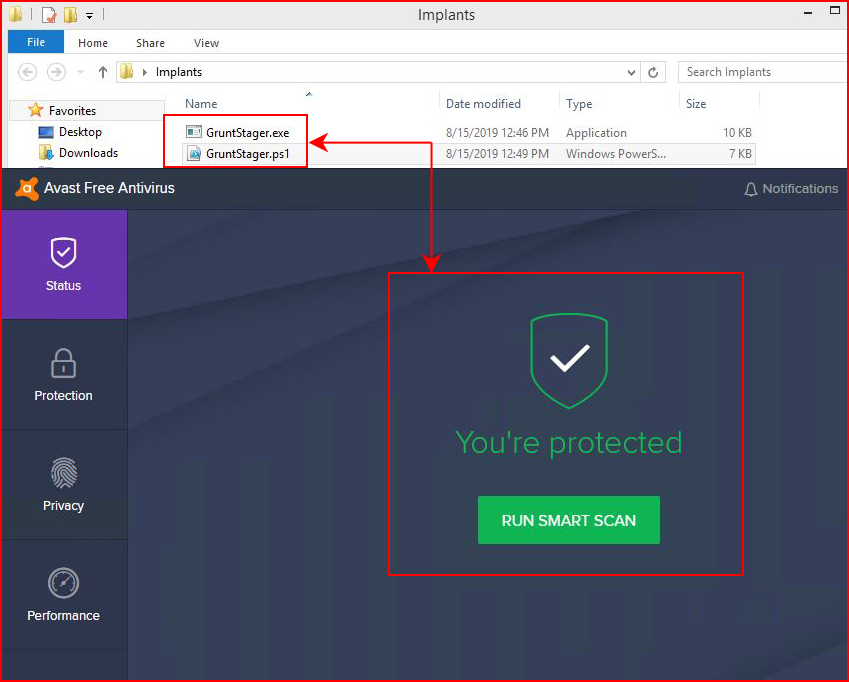Viewport: 849px width, 682px height.
Task: Click the Explorer Back arrow button
Action: click(27, 72)
